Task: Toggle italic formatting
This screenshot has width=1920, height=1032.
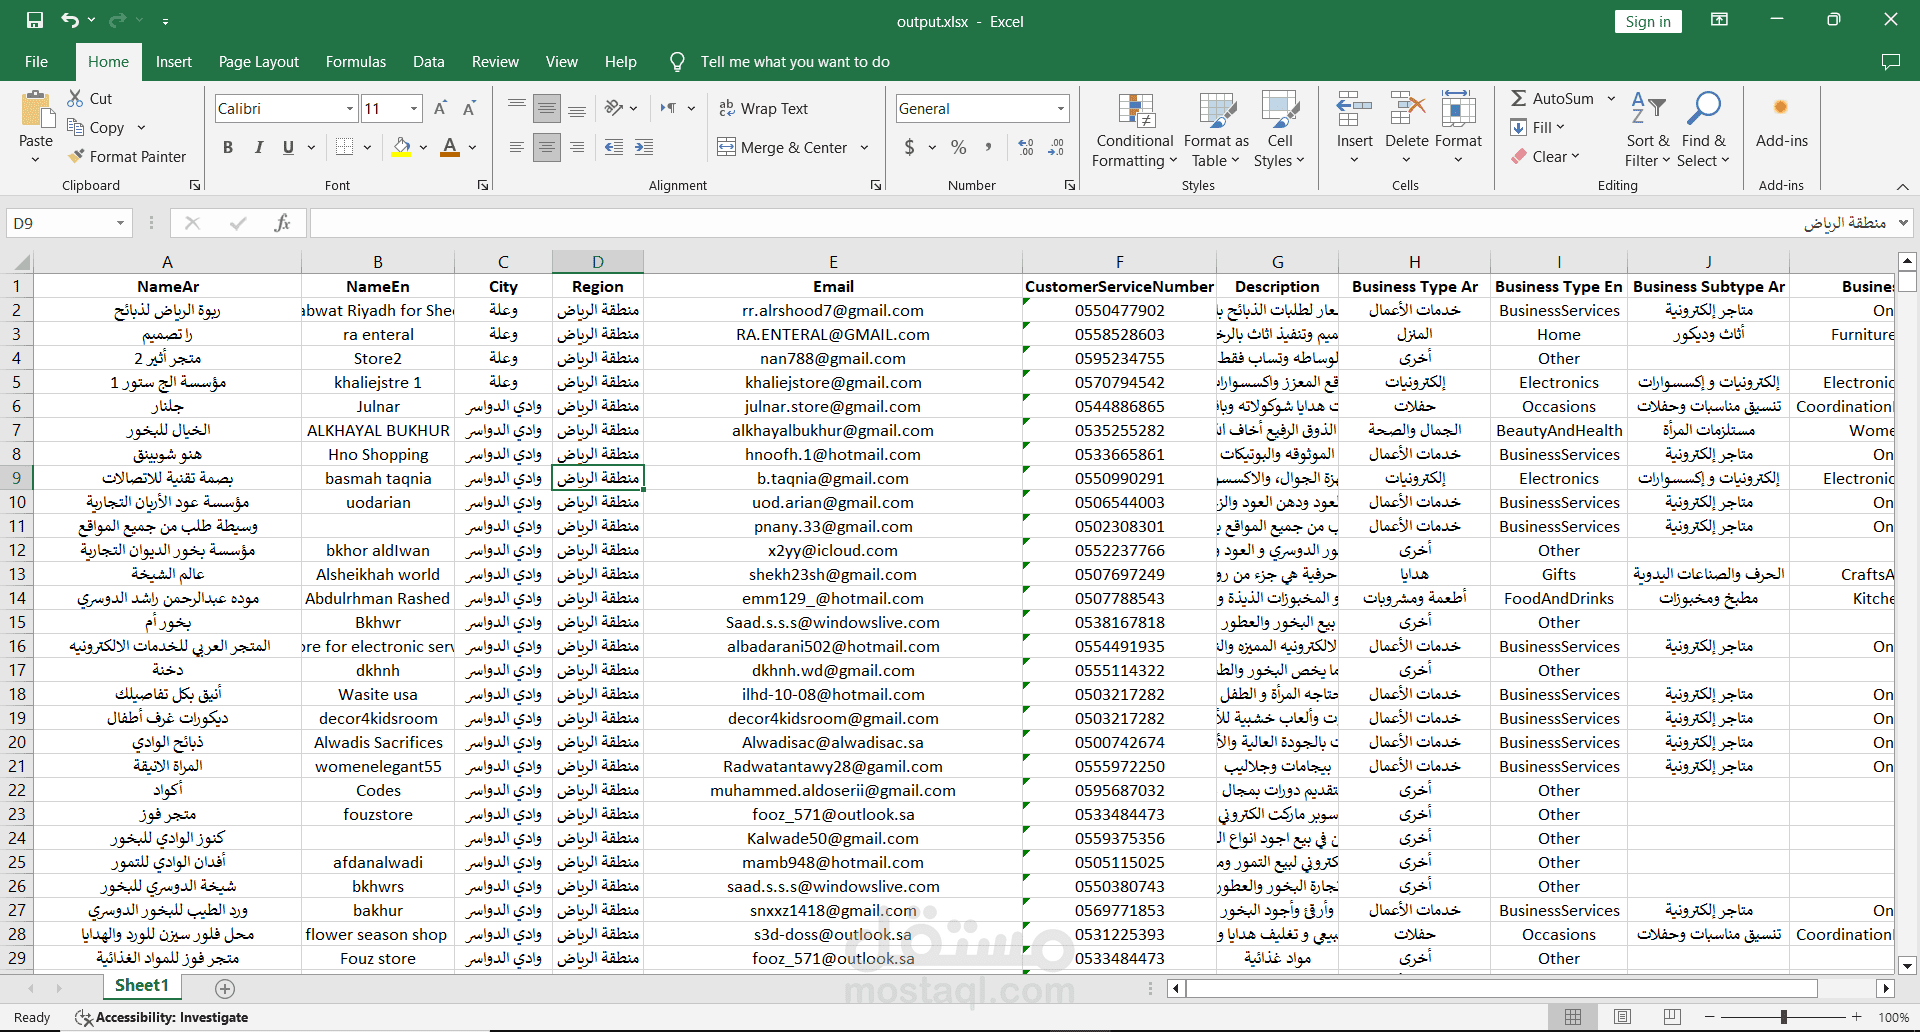Action: tap(258, 147)
